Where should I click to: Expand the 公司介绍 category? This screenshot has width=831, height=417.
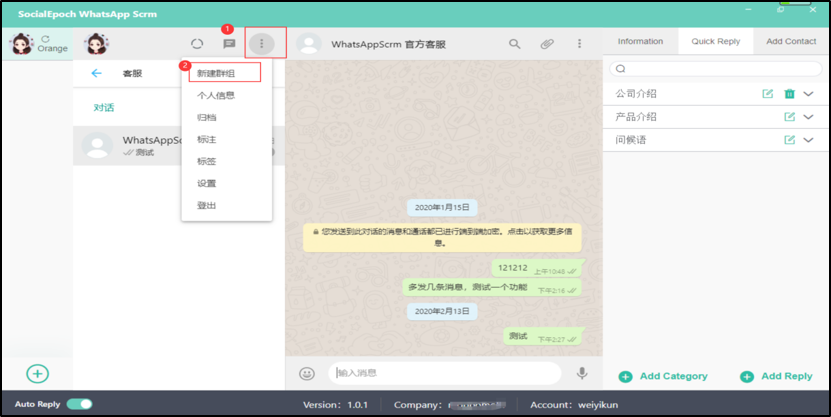(x=808, y=94)
